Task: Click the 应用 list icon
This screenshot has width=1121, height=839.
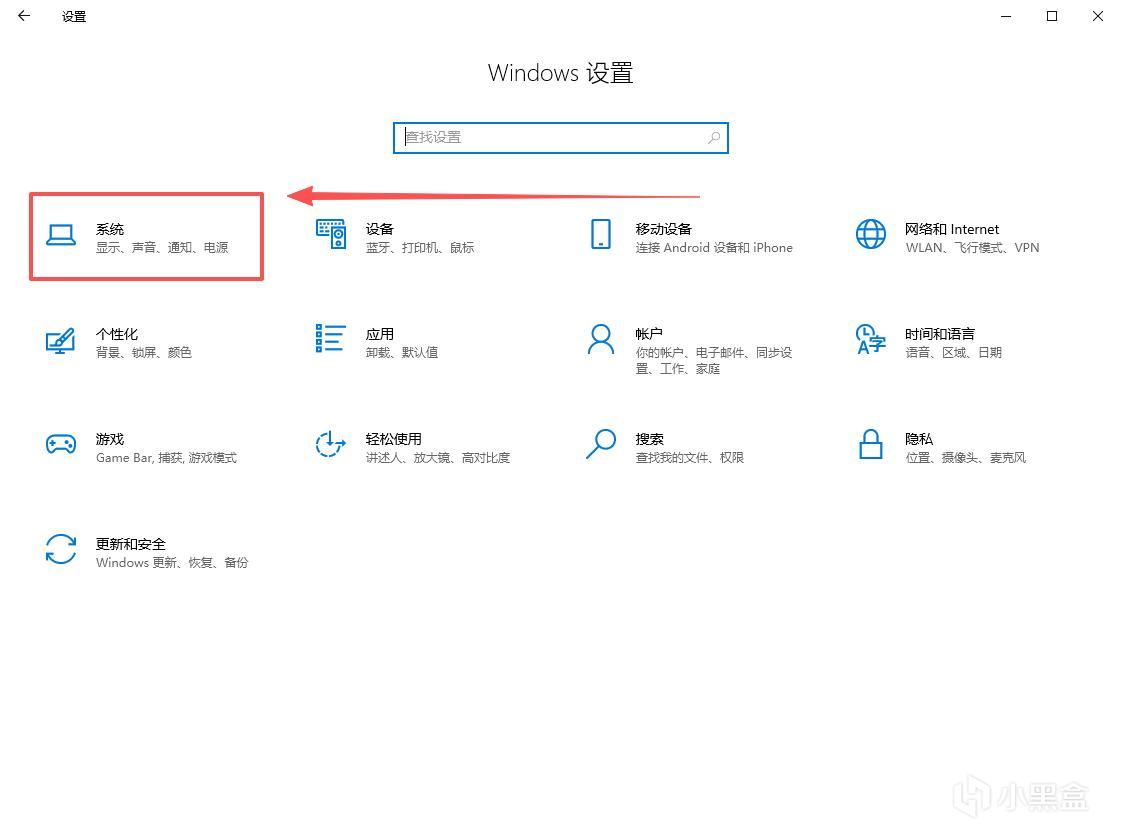Action: coord(330,339)
